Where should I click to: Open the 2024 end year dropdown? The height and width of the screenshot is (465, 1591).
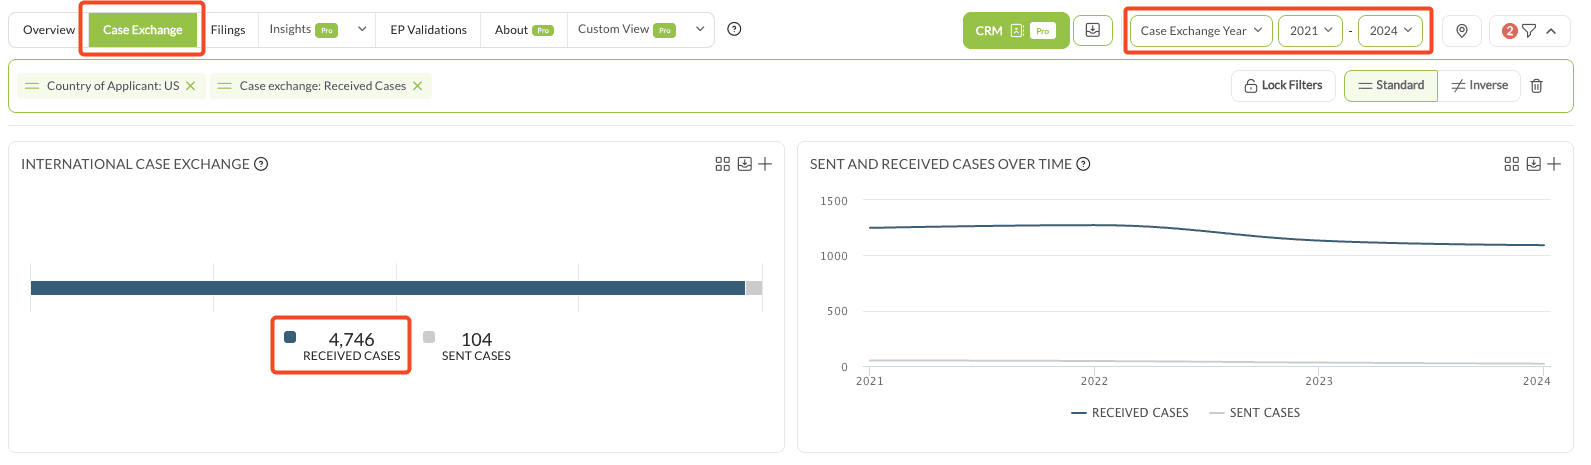pyautogui.click(x=1390, y=30)
